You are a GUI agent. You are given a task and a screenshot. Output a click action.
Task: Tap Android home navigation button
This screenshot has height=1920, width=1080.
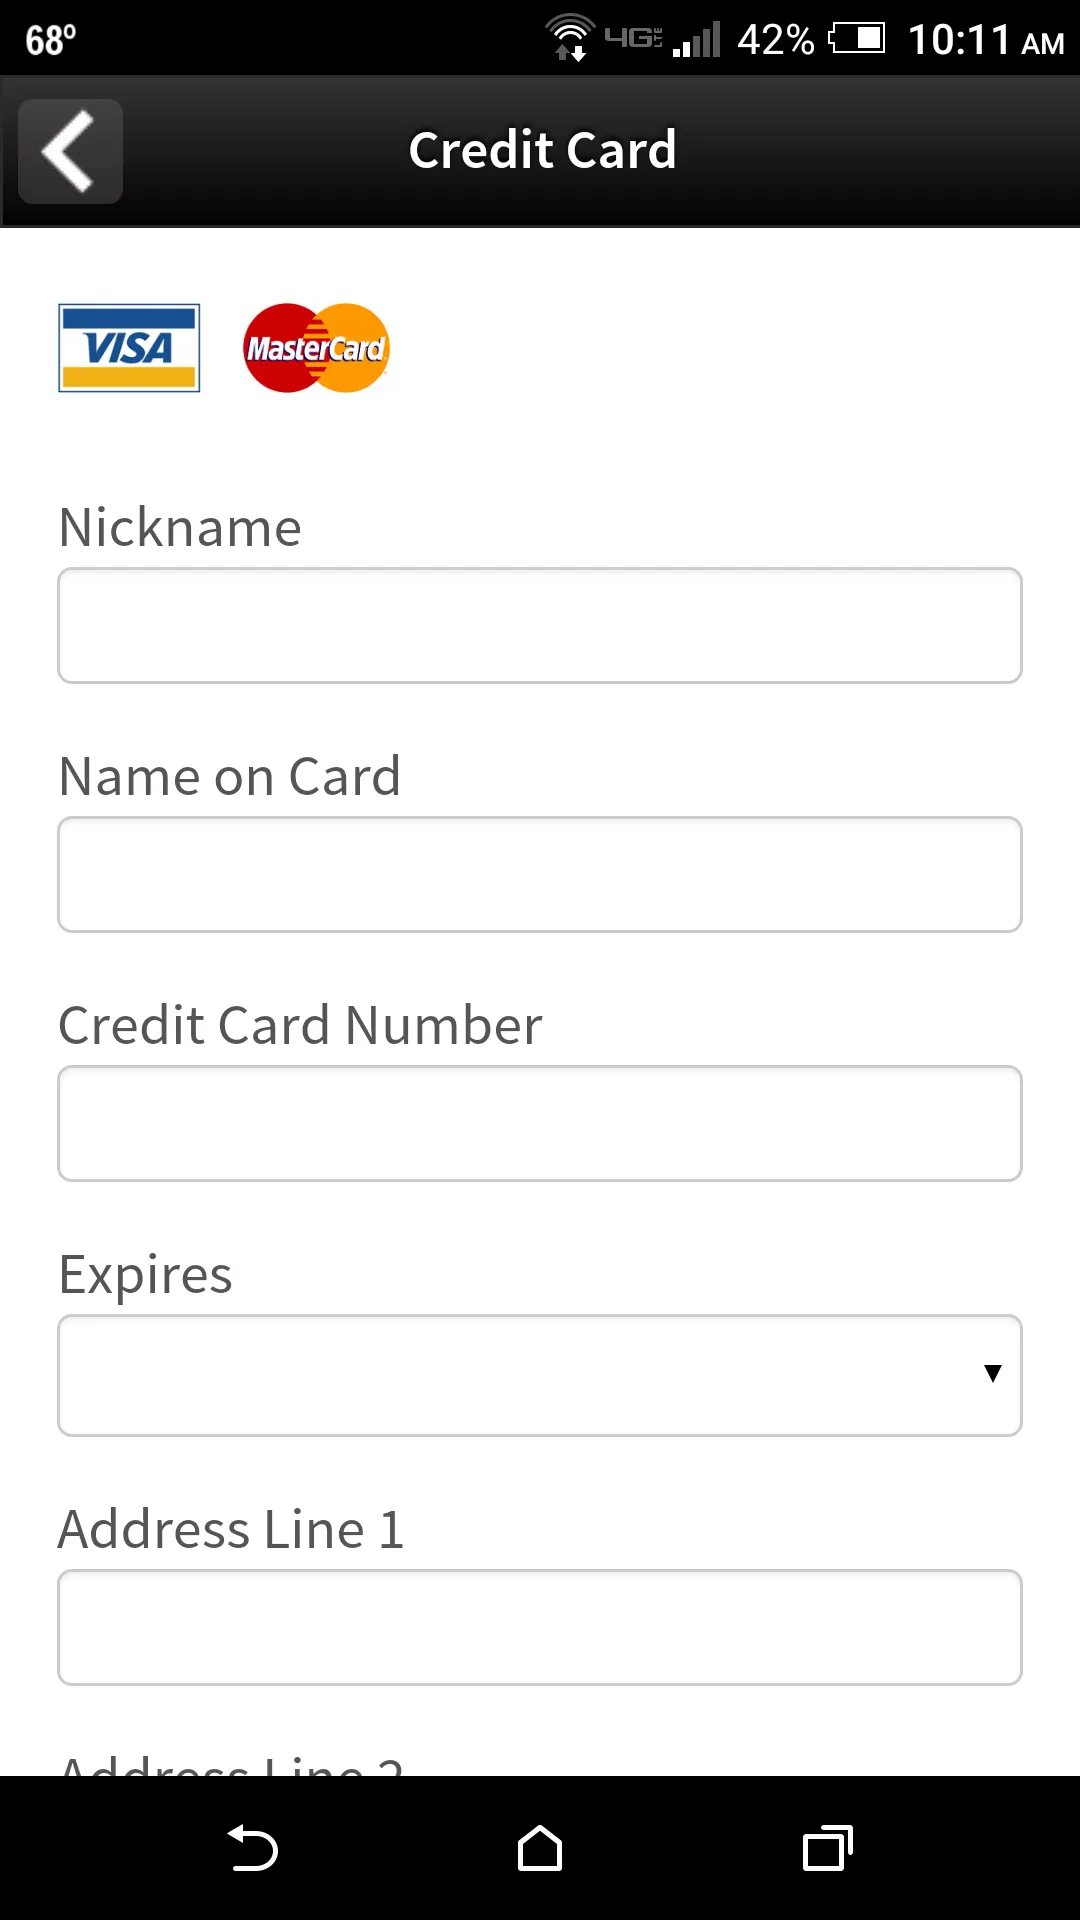pos(540,1848)
